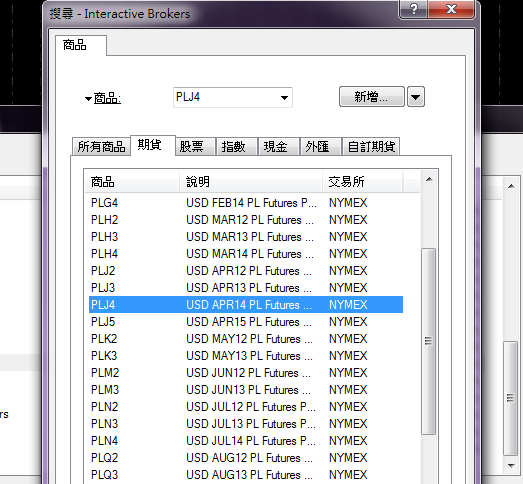Select the PLK2 row
The image size is (523, 484).
[246, 339]
